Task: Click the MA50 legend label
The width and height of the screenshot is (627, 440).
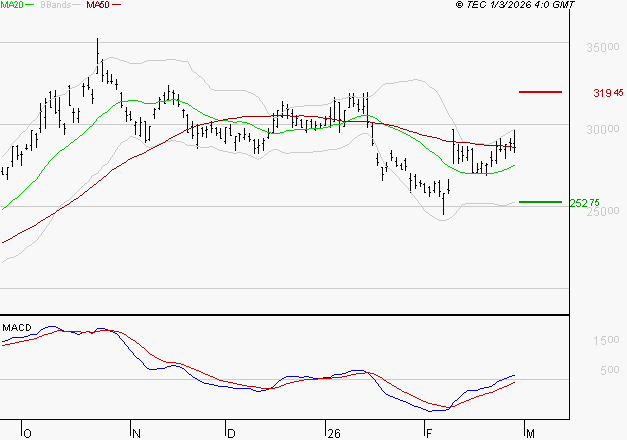Action: tap(98, 5)
